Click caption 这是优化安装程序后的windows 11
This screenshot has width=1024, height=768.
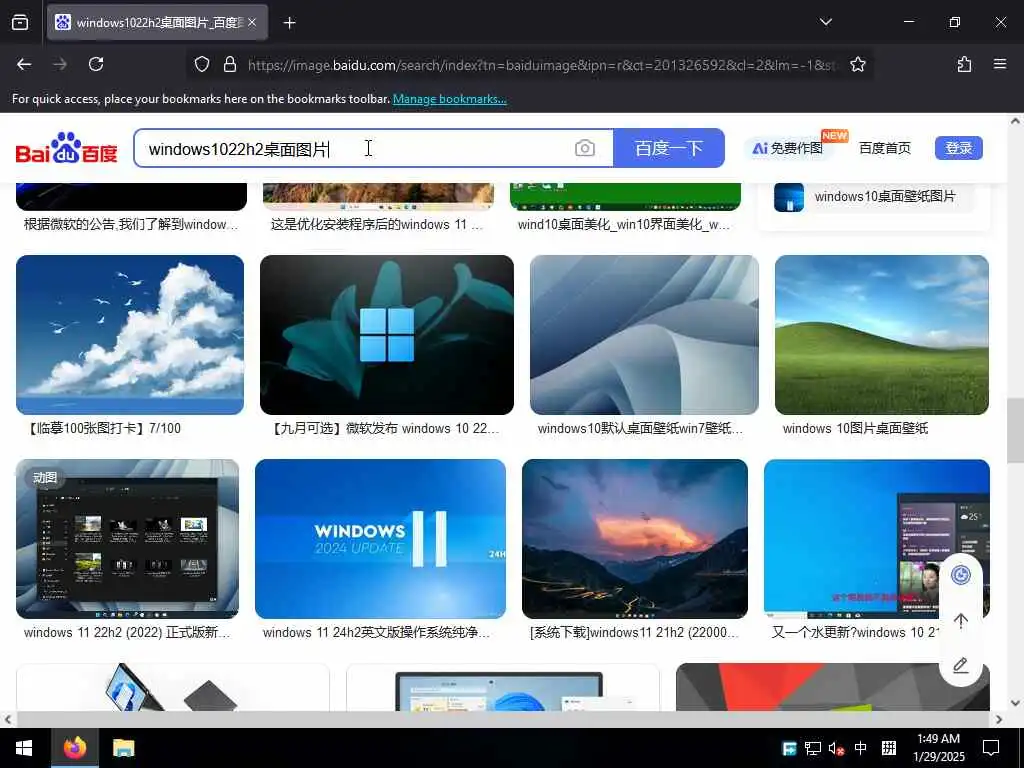(x=377, y=225)
